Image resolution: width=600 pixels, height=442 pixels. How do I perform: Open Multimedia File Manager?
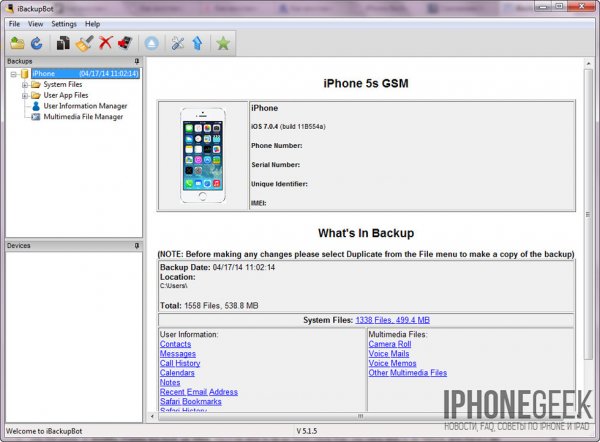tap(83, 117)
